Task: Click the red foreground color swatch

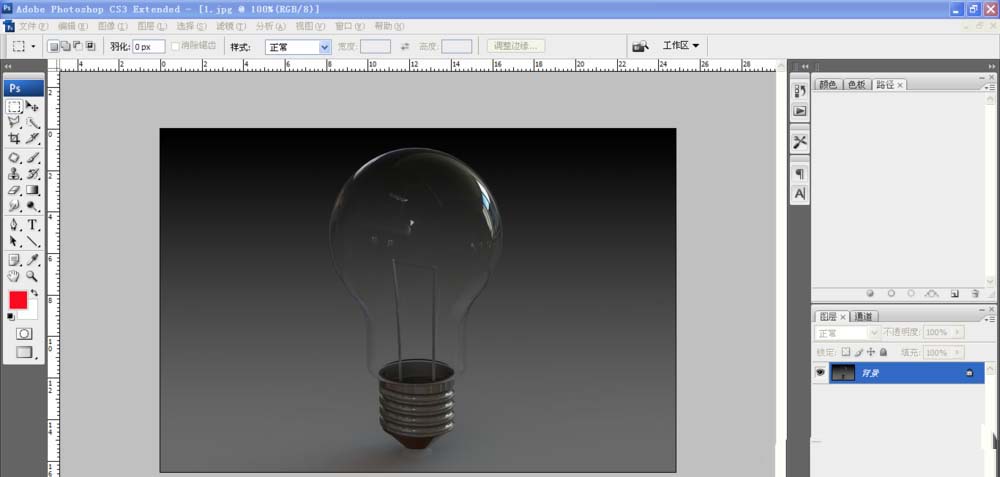Action: (x=18, y=300)
